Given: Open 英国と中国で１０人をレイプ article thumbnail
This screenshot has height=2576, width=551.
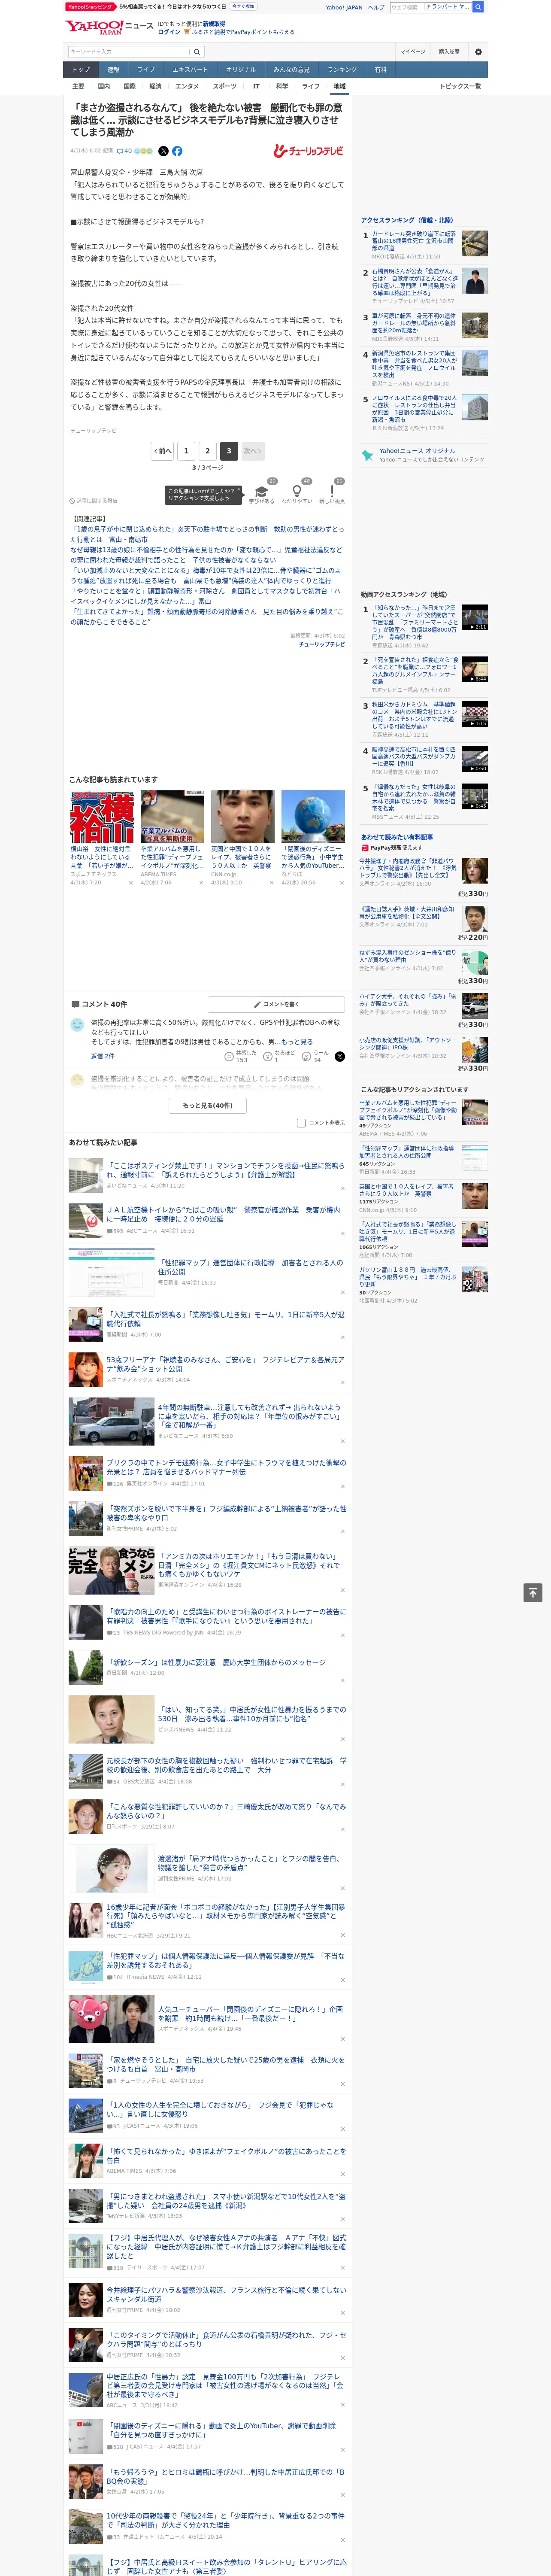Looking at the screenshot, I should (x=242, y=817).
